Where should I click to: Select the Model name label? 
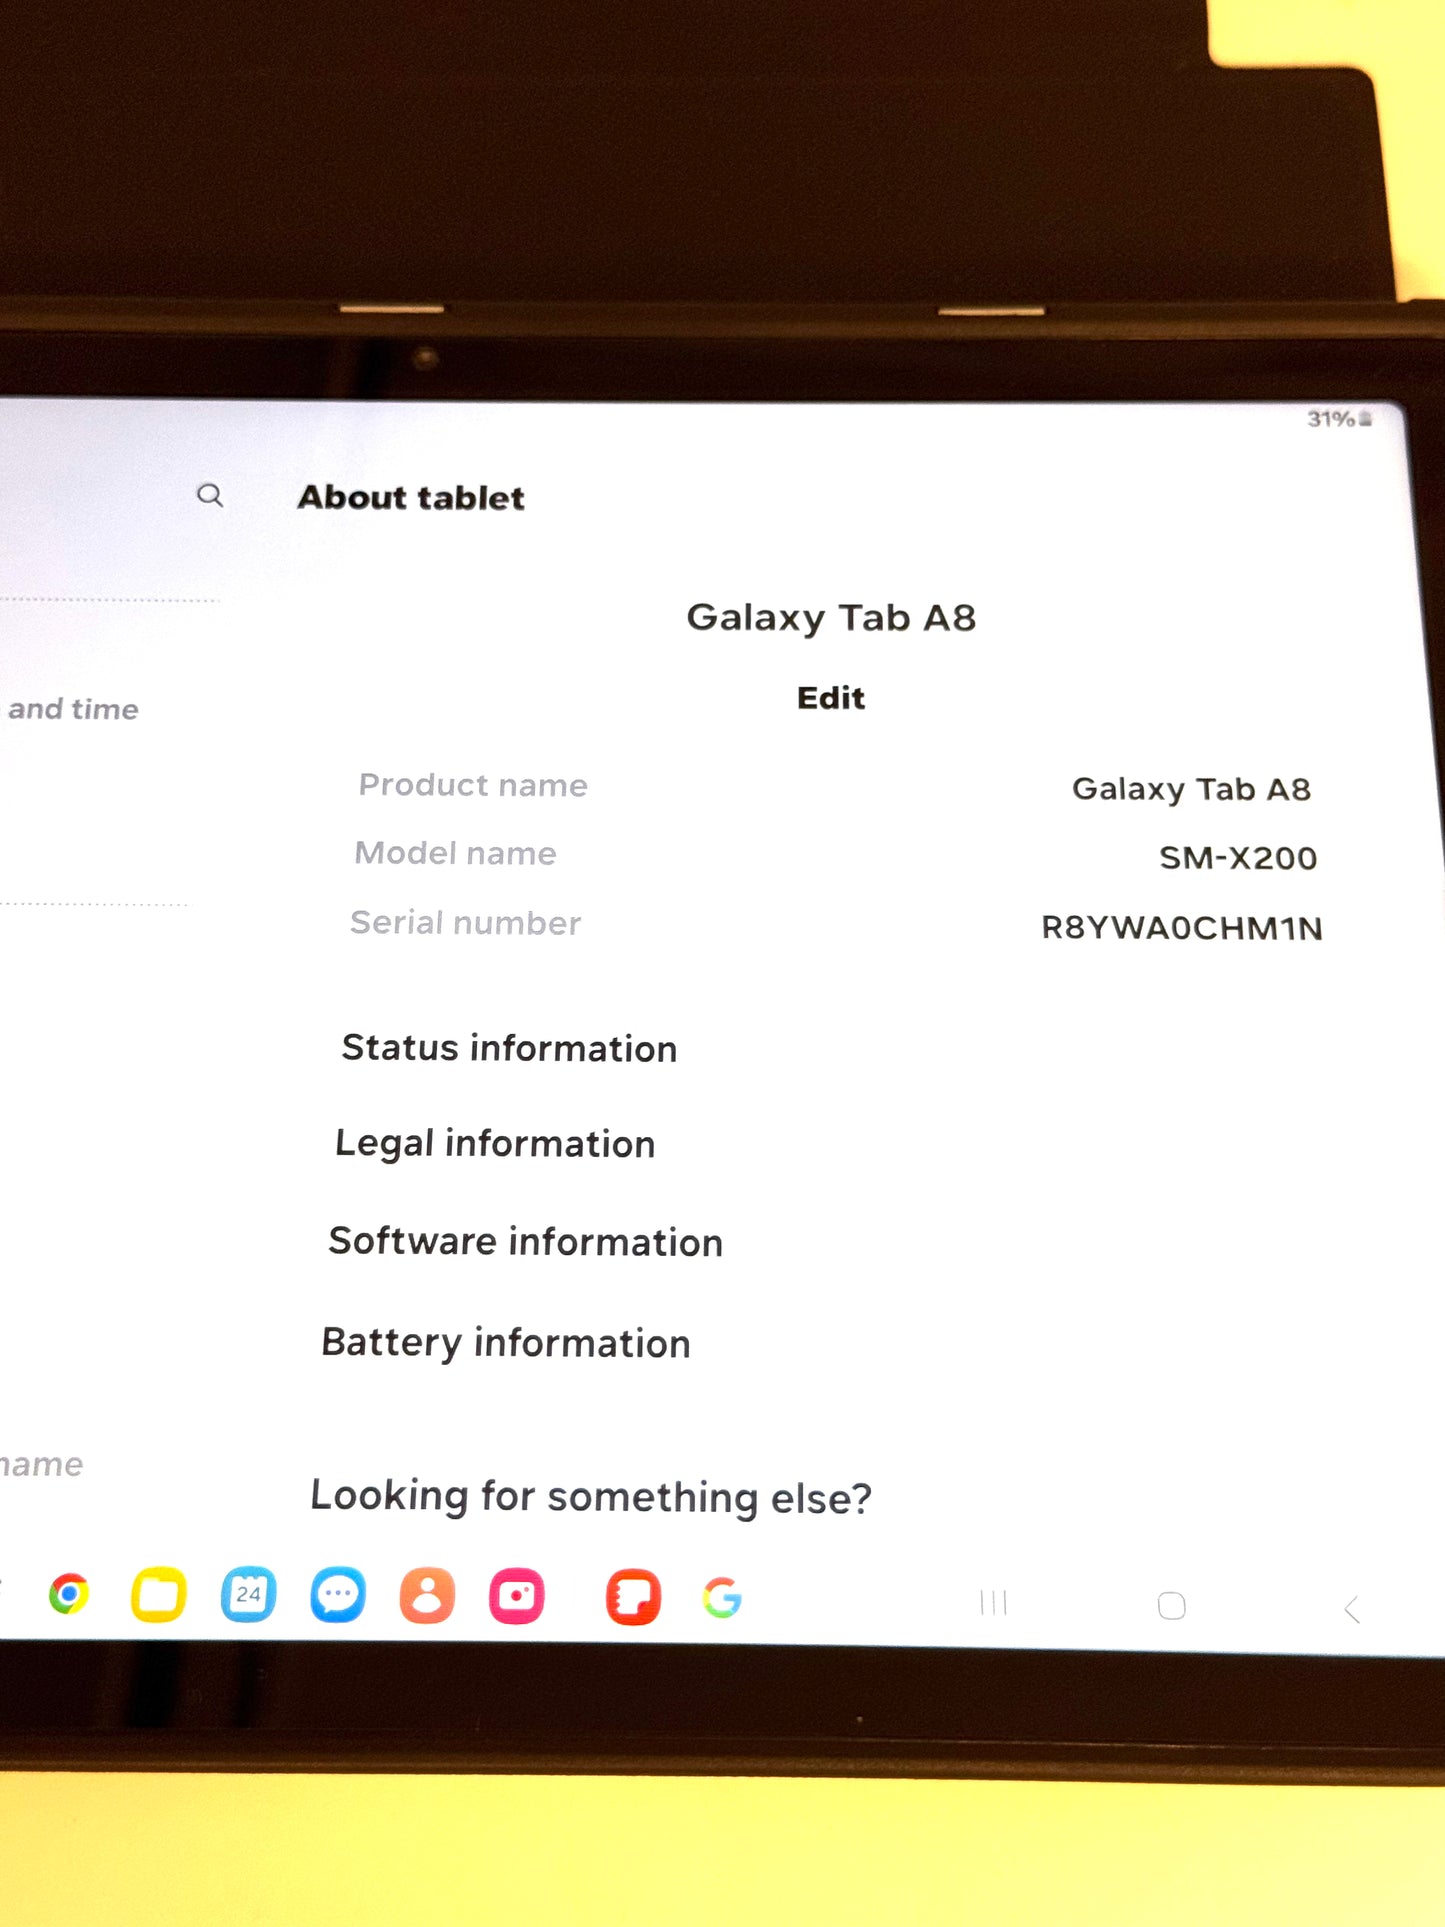click(455, 853)
